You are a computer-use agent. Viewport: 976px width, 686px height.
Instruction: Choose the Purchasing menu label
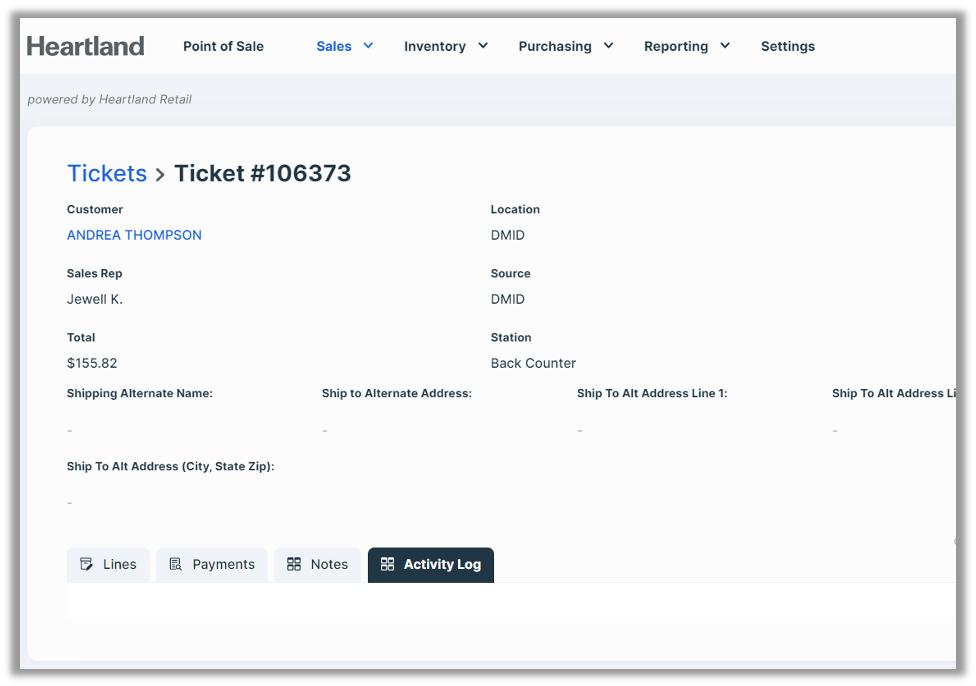[555, 46]
